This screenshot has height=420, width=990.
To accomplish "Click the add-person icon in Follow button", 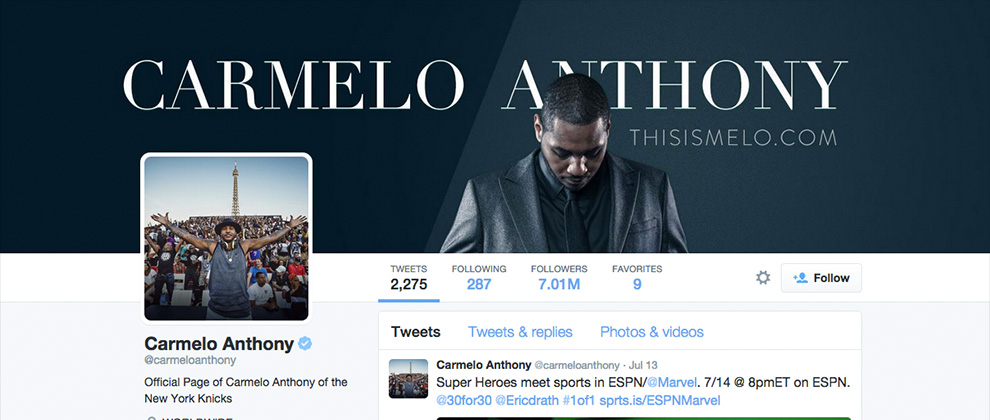I will [801, 278].
